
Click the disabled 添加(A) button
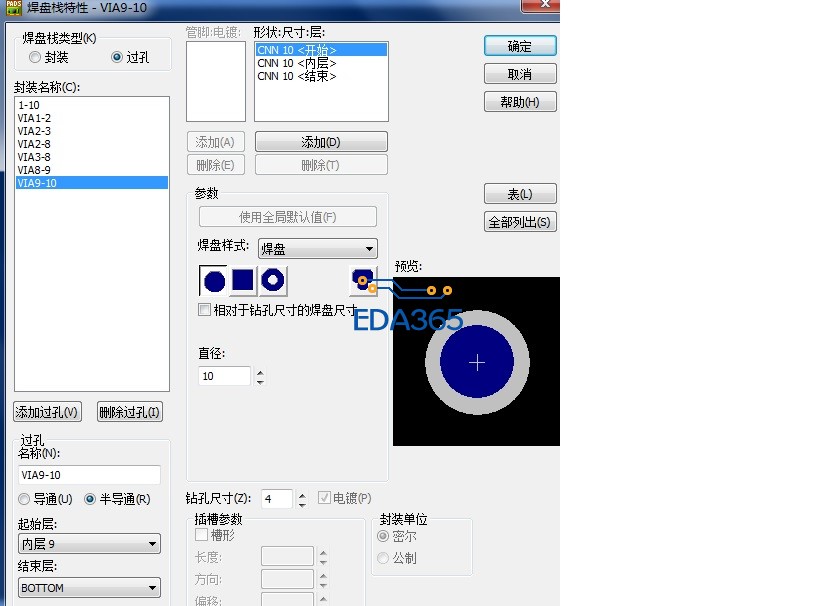click(215, 142)
